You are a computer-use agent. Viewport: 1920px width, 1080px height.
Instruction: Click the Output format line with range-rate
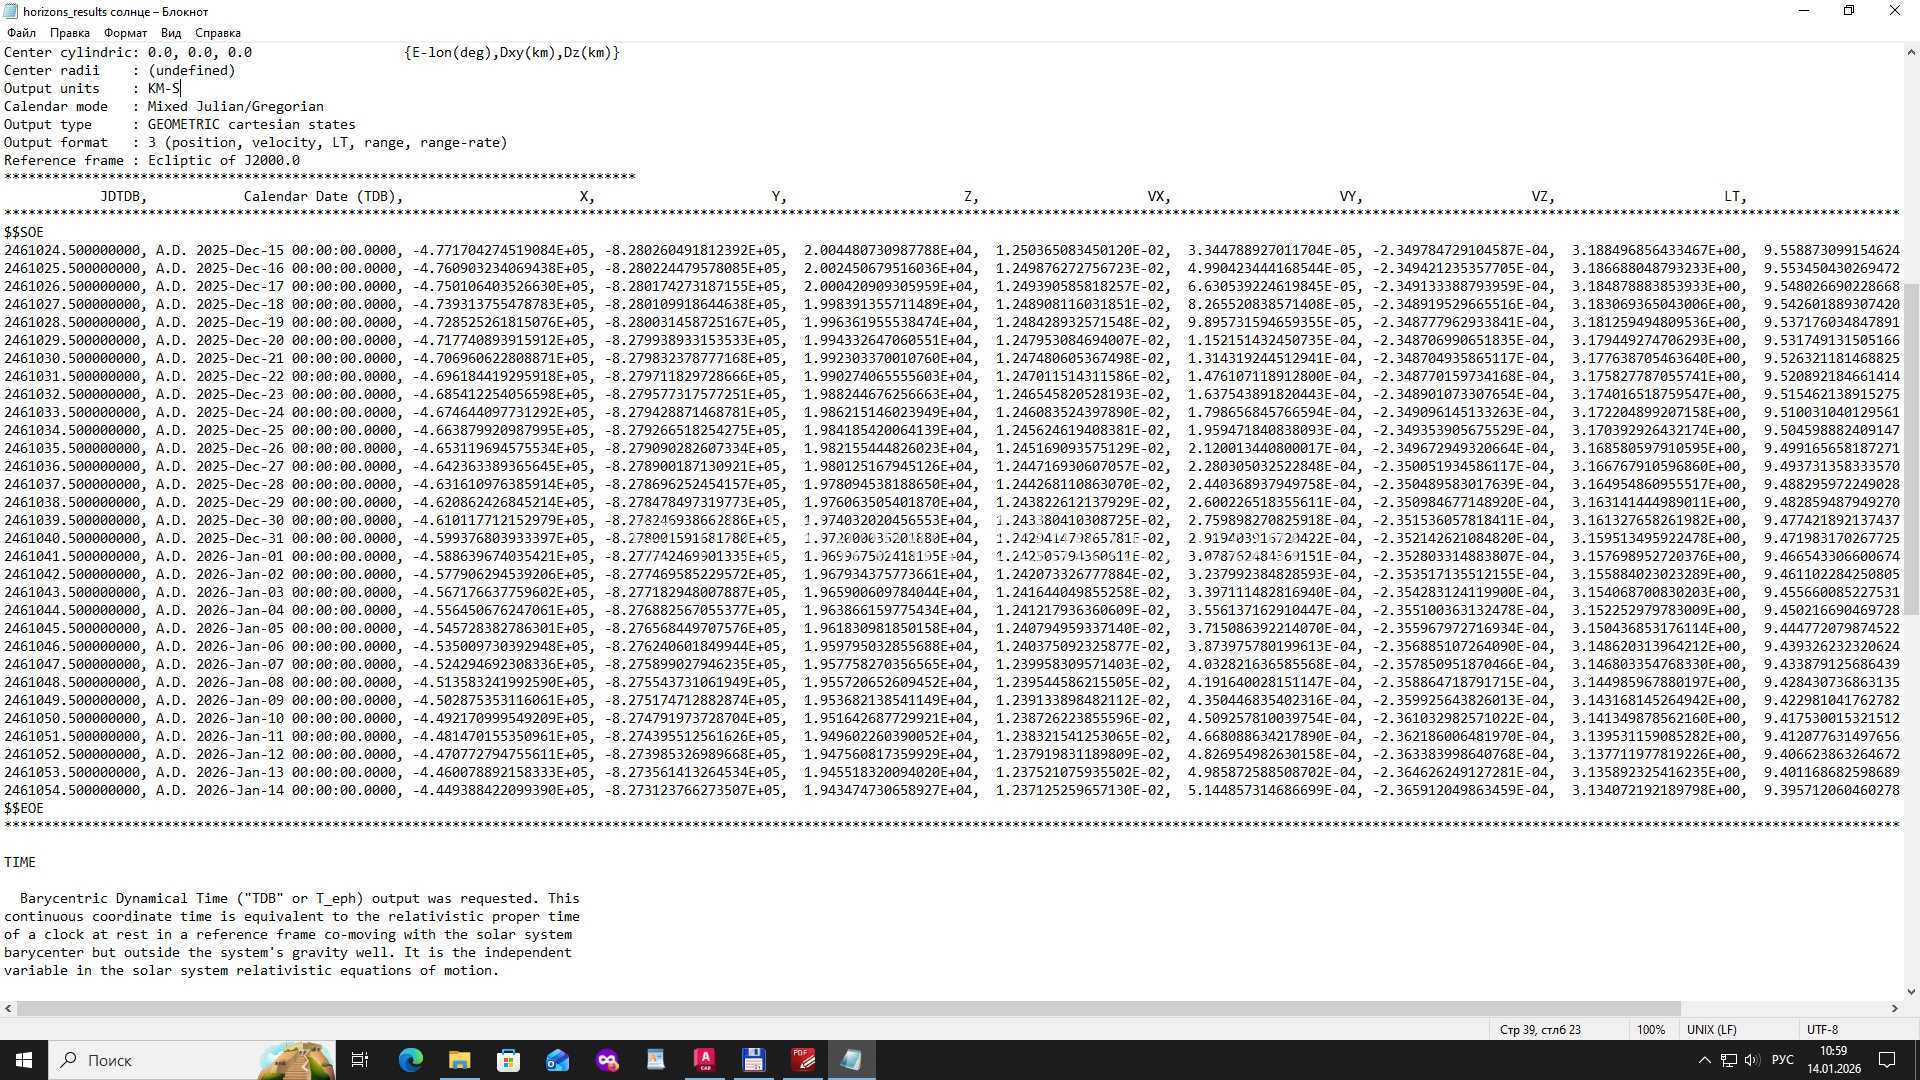(256, 142)
